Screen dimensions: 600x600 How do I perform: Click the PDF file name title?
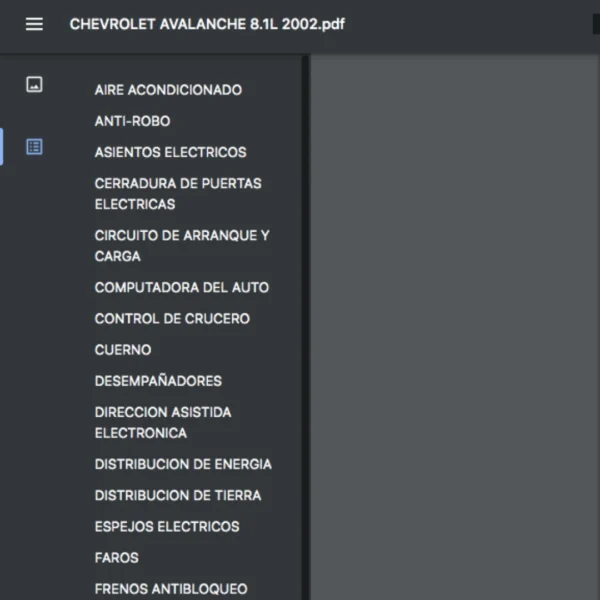[207, 24]
